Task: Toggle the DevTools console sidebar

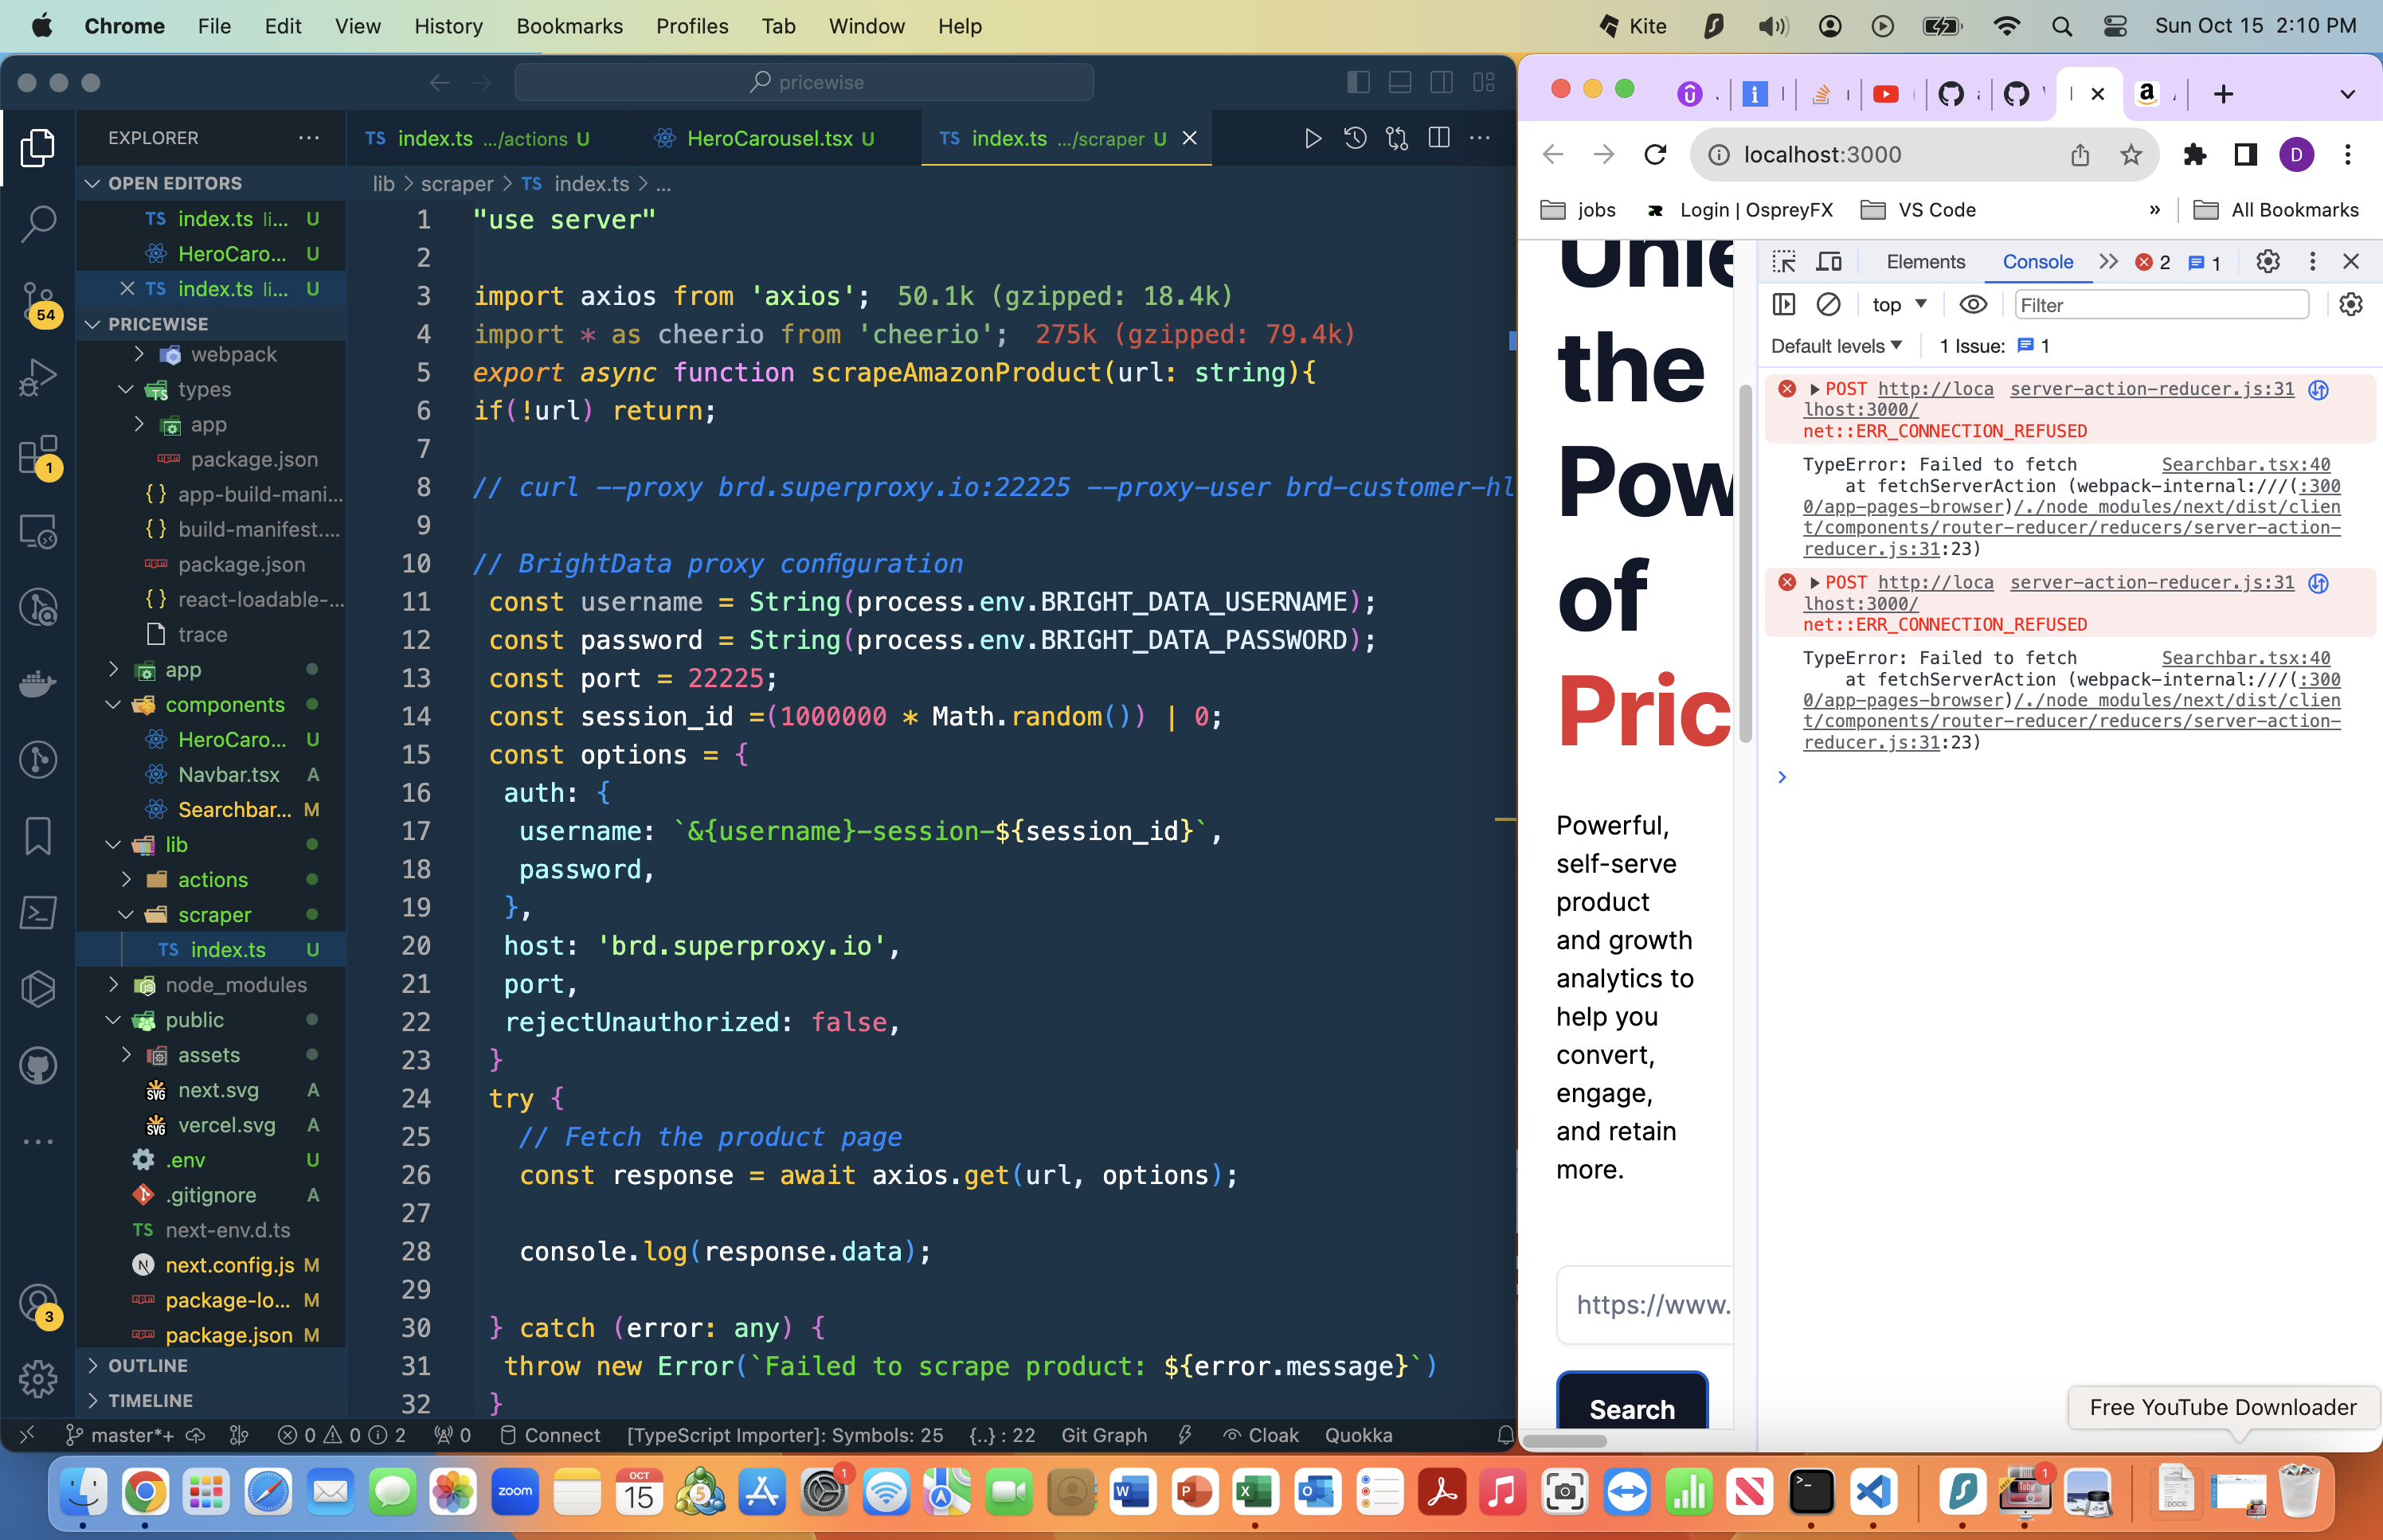Action: (x=1784, y=305)
